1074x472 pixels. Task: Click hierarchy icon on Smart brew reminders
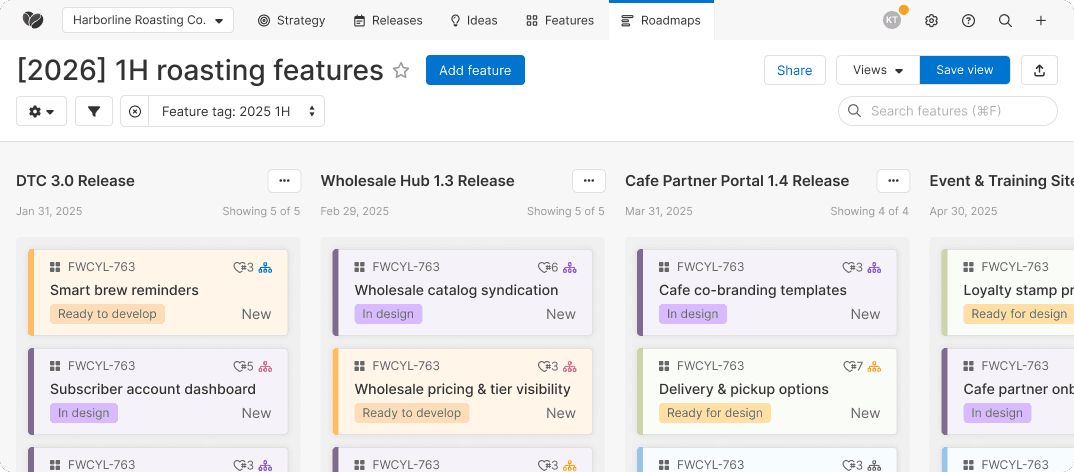pyautogui.click(x=265, y=267)
